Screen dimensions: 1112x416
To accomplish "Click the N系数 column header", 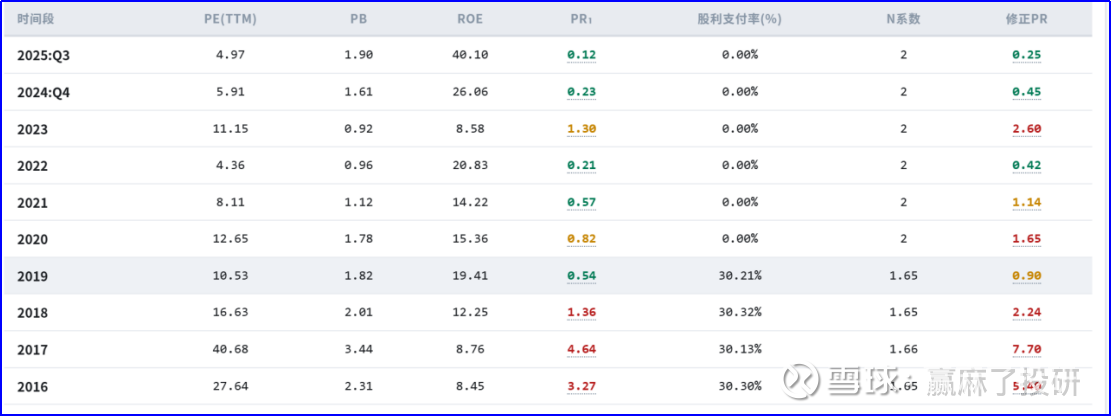I will pyautogui.click(x=903, y=19).
